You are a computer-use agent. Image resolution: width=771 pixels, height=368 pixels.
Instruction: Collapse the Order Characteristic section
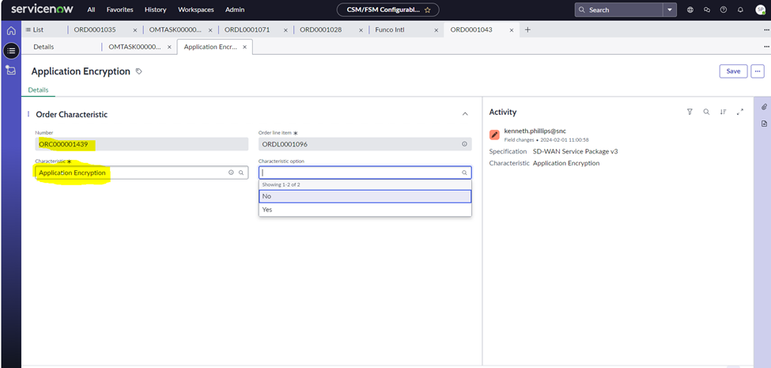465,114
